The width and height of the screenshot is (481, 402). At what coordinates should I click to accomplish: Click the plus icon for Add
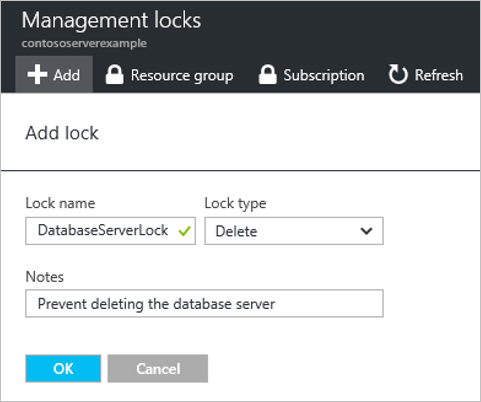(37, 74)
